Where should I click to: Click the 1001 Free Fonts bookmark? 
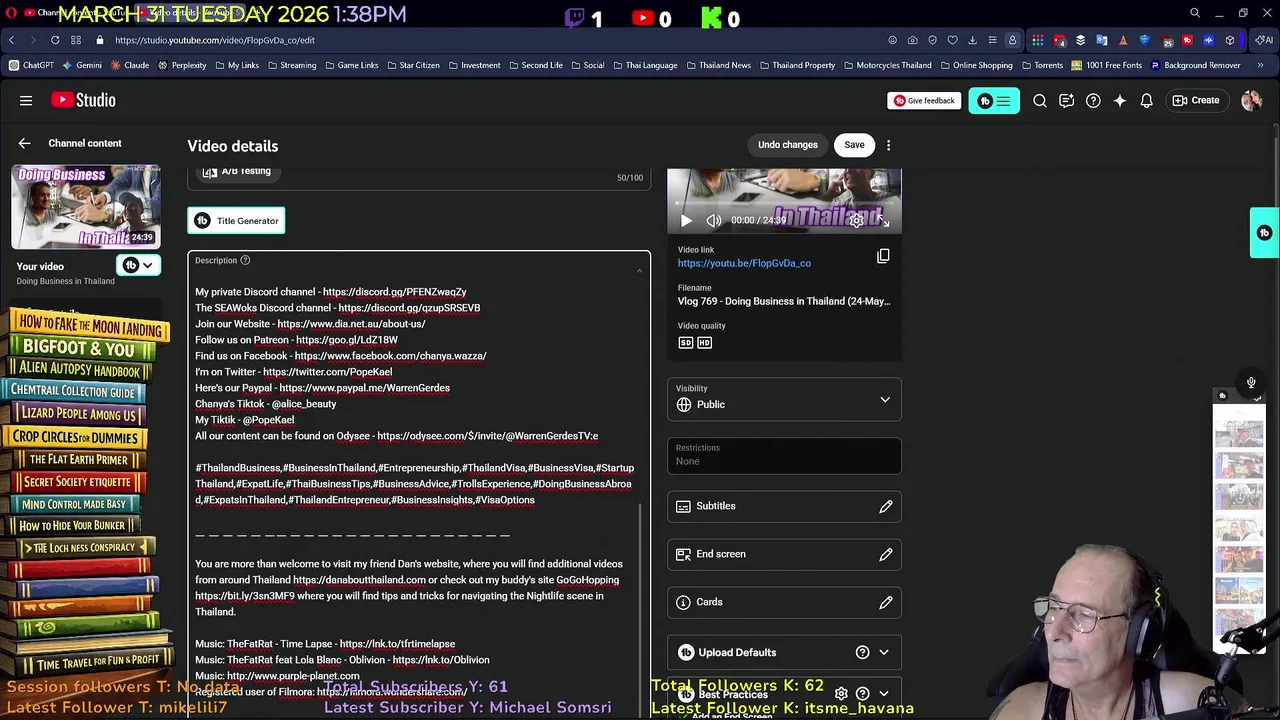tap(1106, 65)
